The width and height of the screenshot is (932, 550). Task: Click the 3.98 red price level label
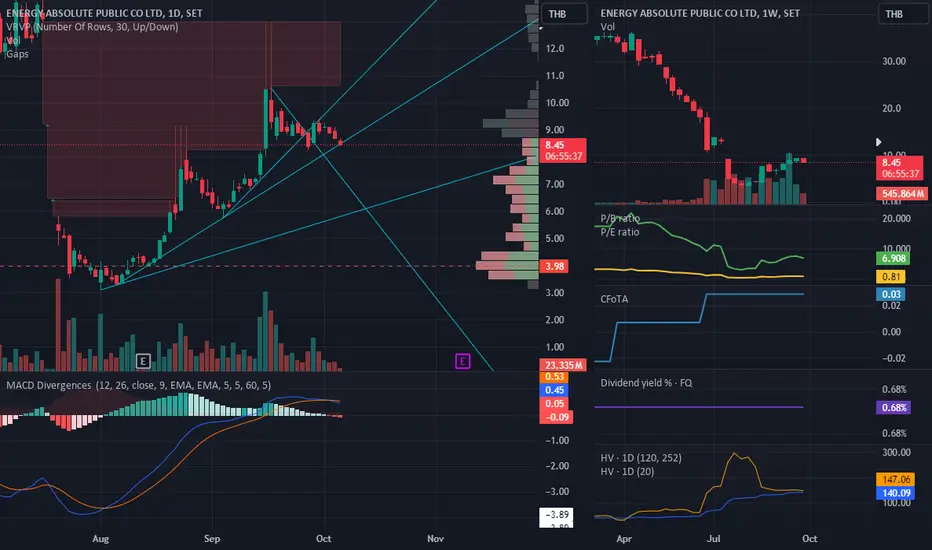tap(554, 266)
